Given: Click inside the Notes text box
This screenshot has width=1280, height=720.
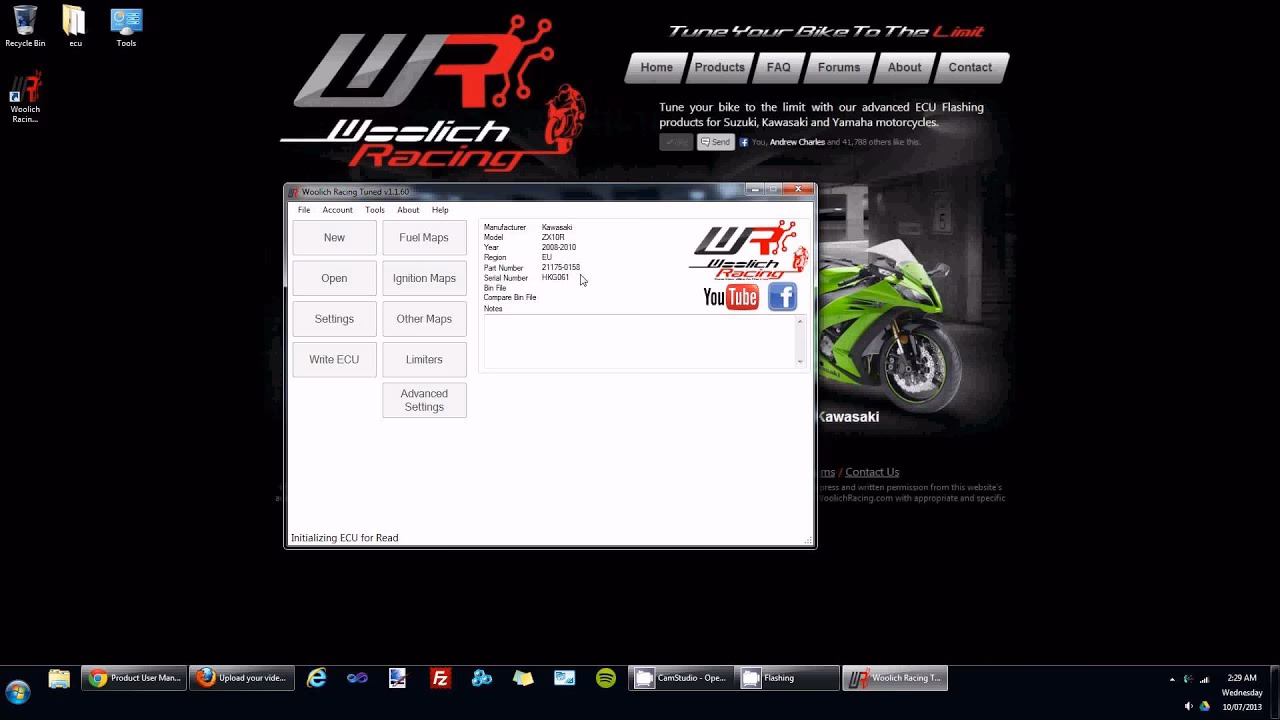Looking at the screenshot, I should pos(640,342).
